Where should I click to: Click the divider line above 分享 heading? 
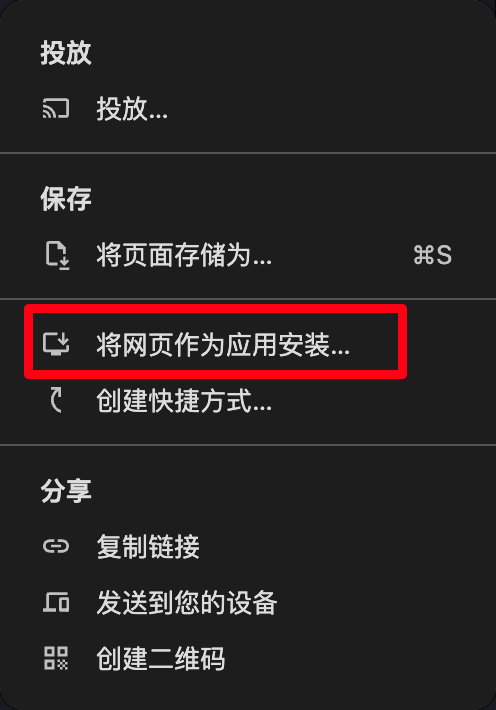click(248, 445)
